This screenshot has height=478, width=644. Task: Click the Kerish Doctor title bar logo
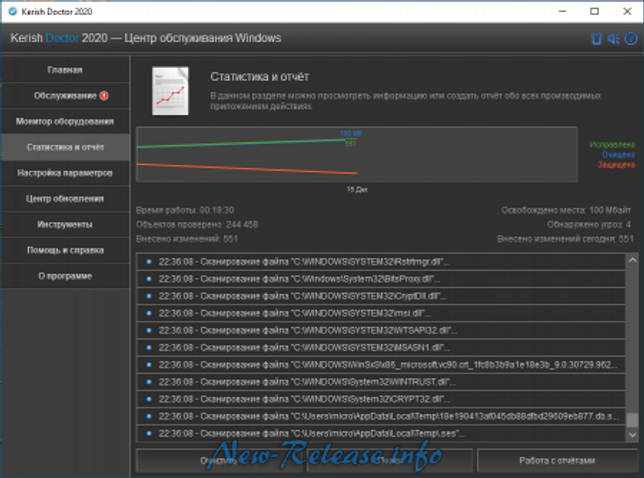(12, 11)
